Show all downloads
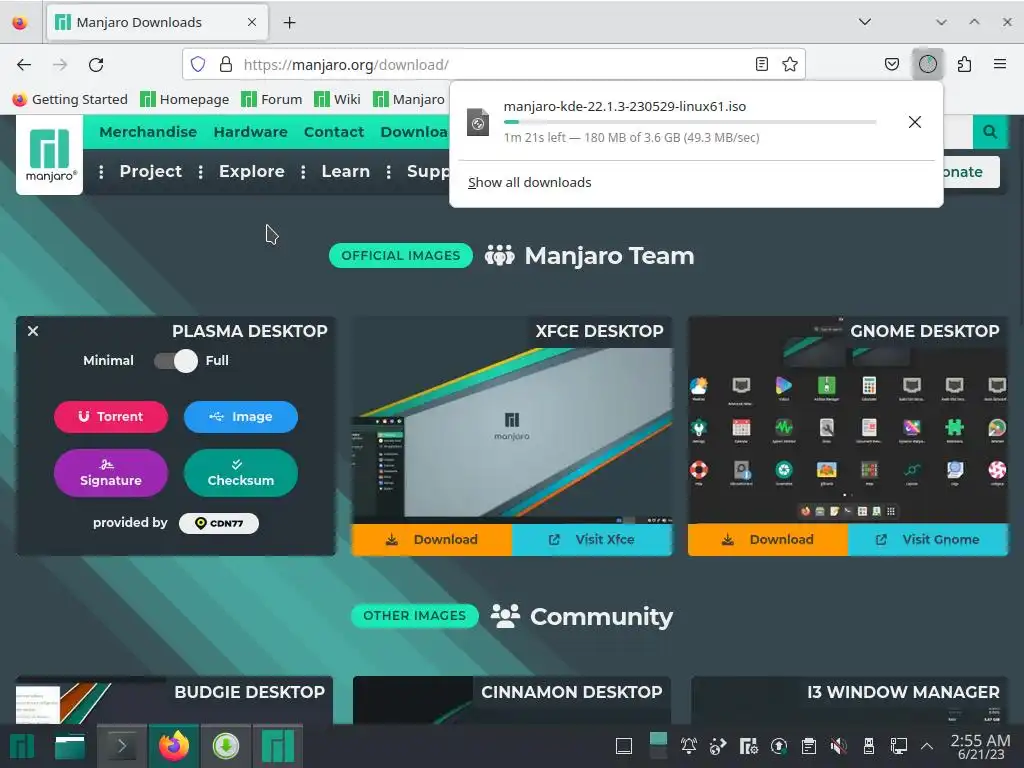The image size is (1024, 768). pyautogui.click(x=530, y=183)
